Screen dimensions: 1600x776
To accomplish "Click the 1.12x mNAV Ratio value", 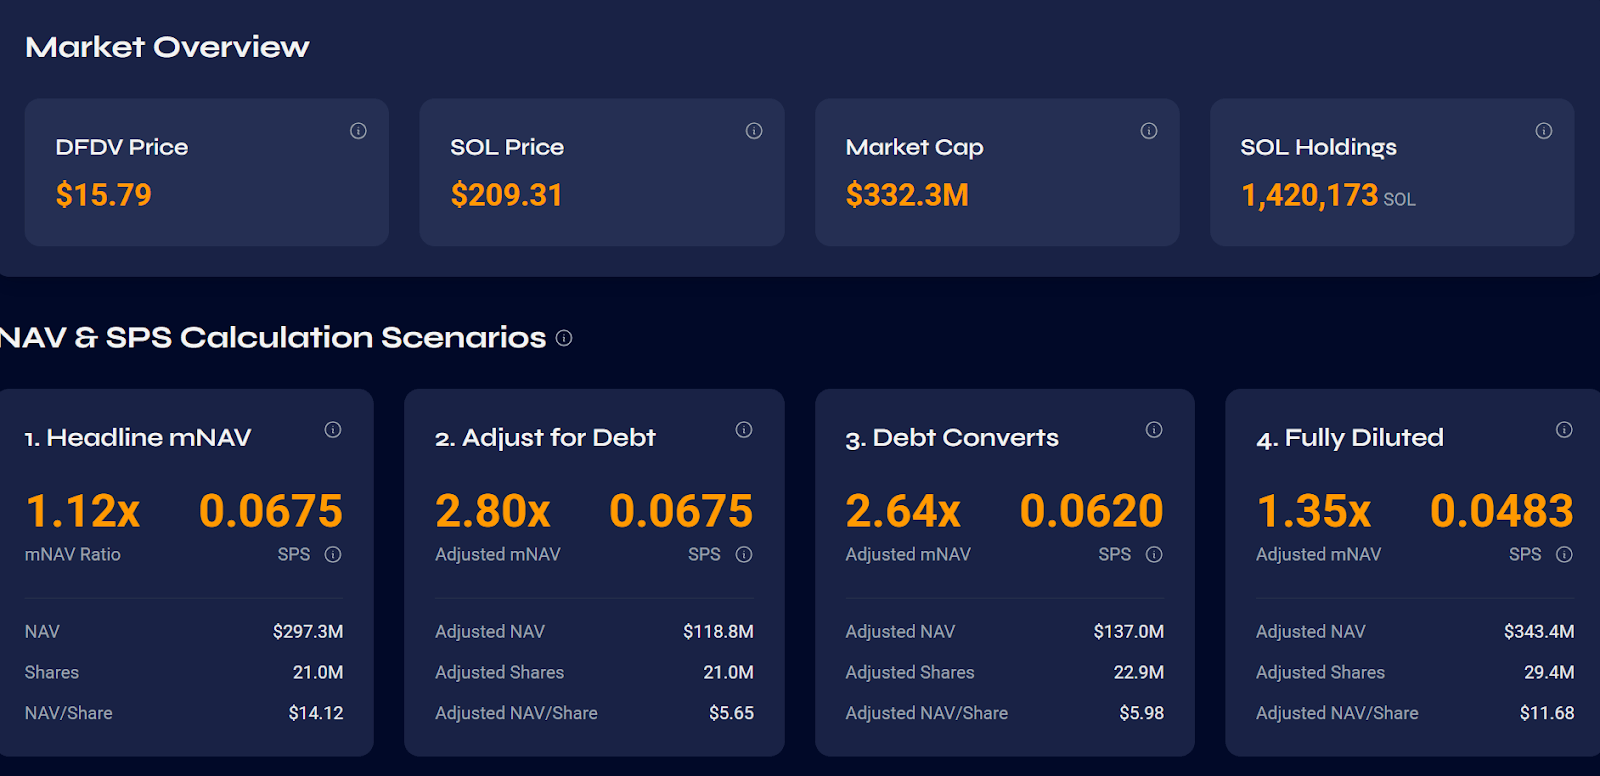I will pos(84,511).
